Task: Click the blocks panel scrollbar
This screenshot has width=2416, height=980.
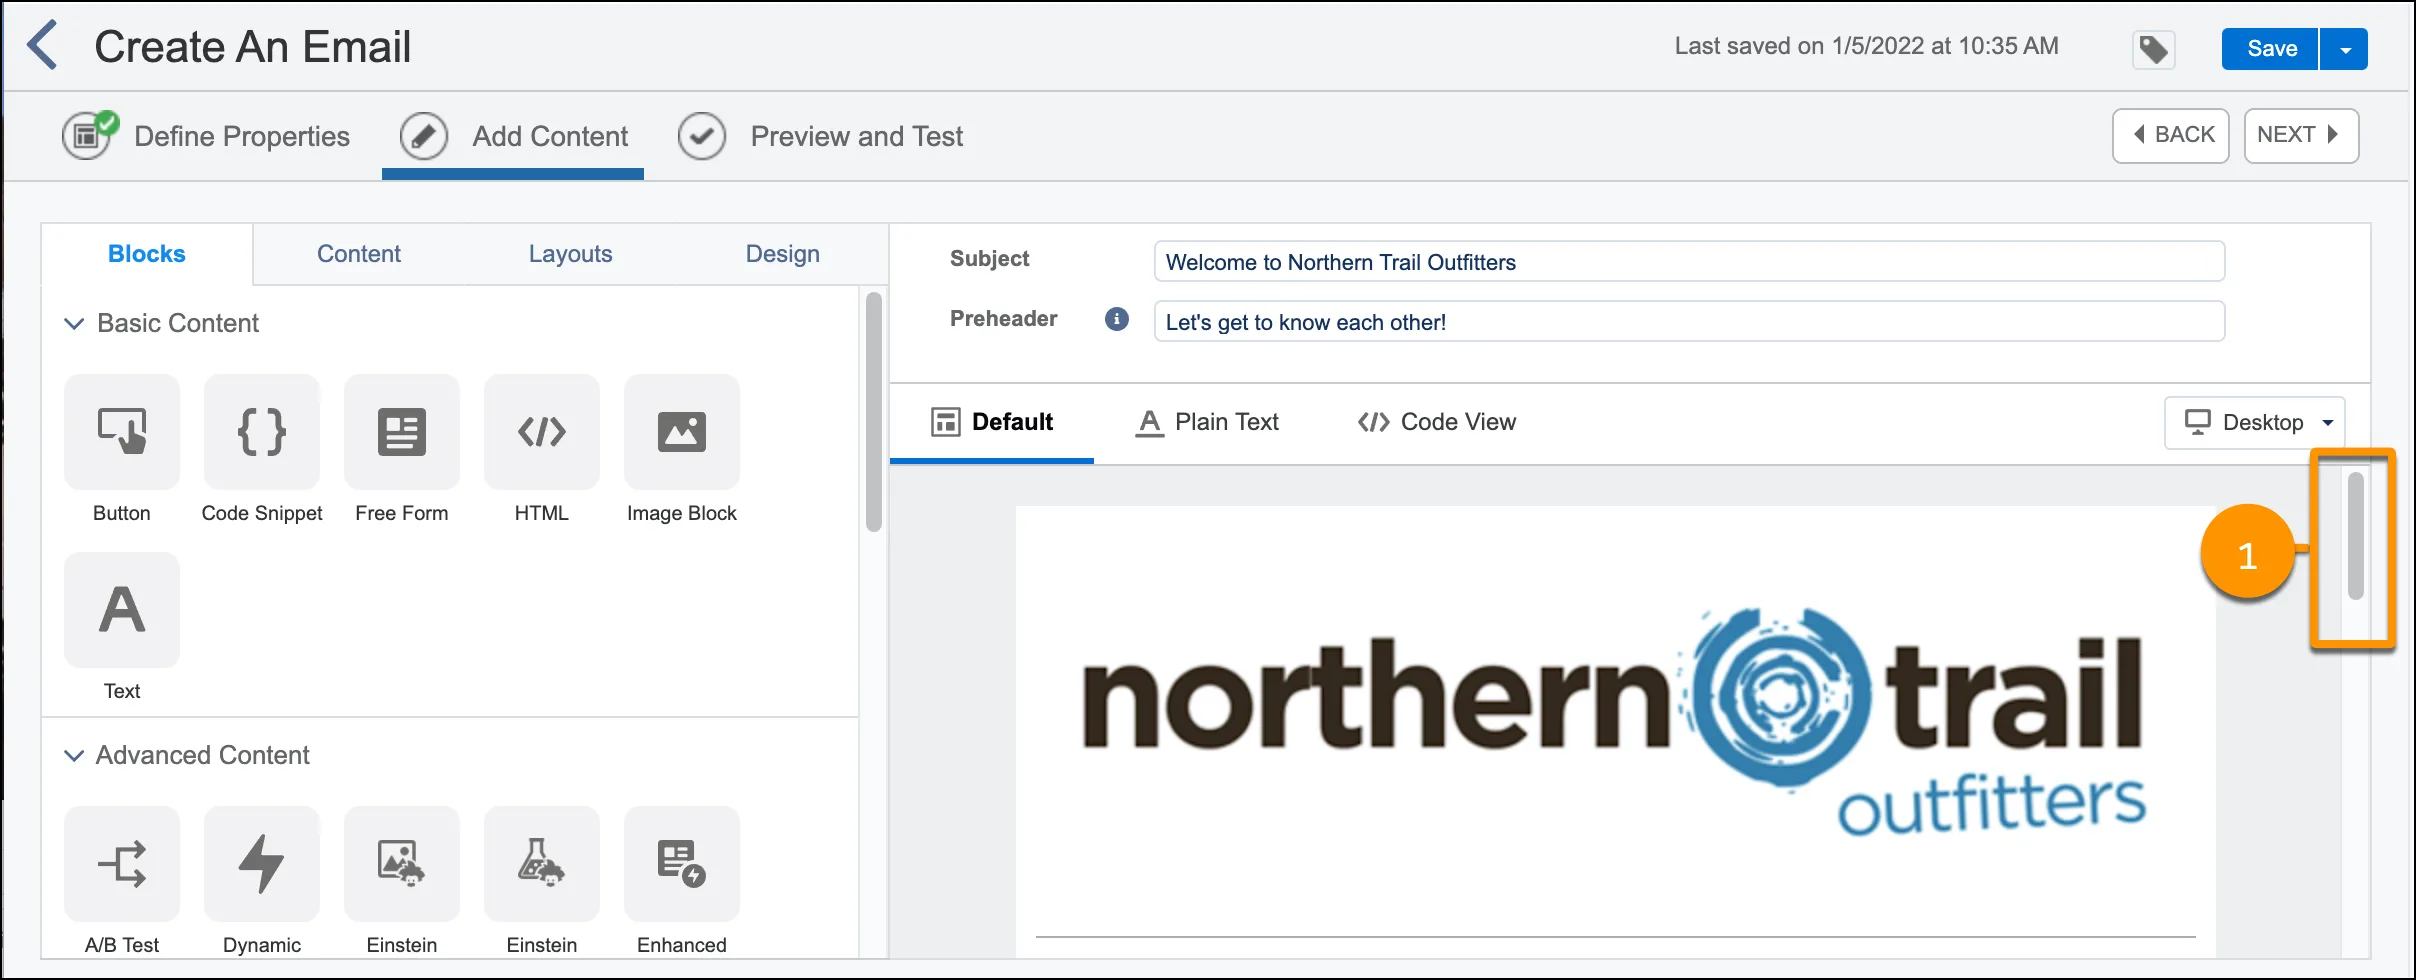Action: pyautogui.click(x=873, y=412)
